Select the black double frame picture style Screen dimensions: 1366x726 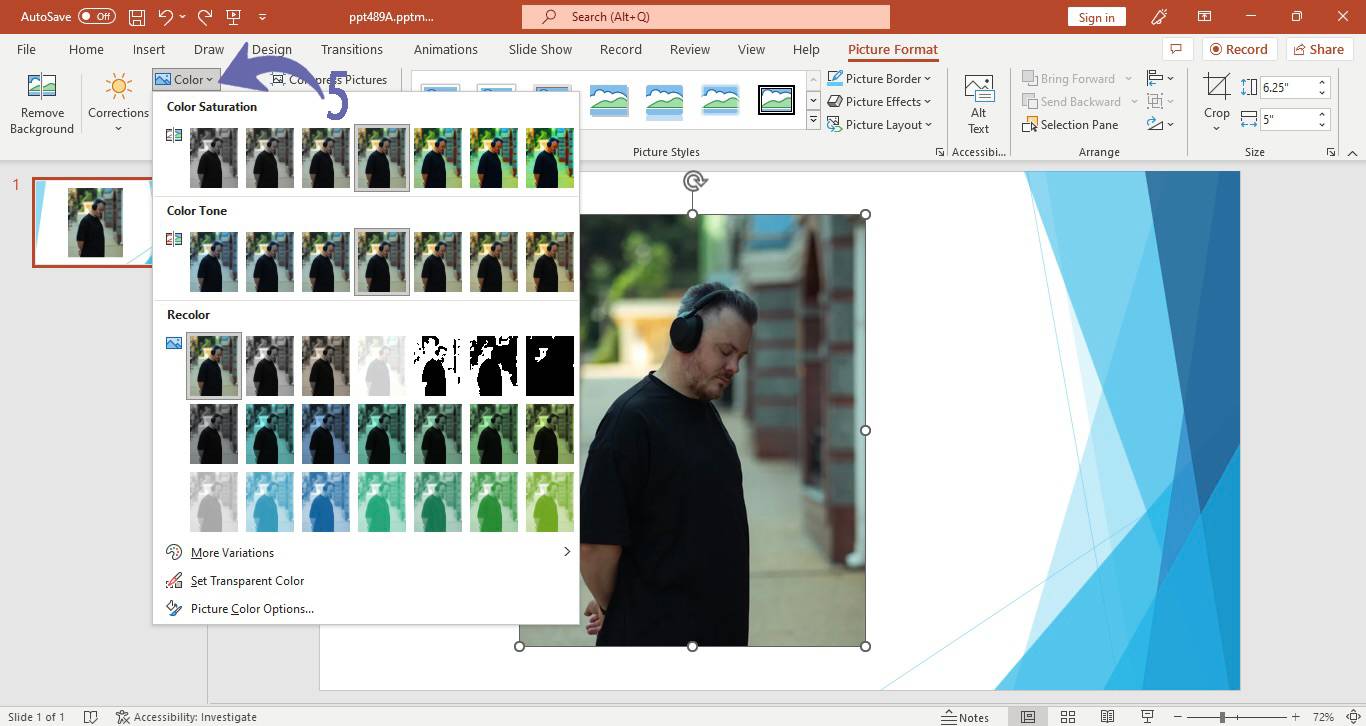click(x=776, y=100)
